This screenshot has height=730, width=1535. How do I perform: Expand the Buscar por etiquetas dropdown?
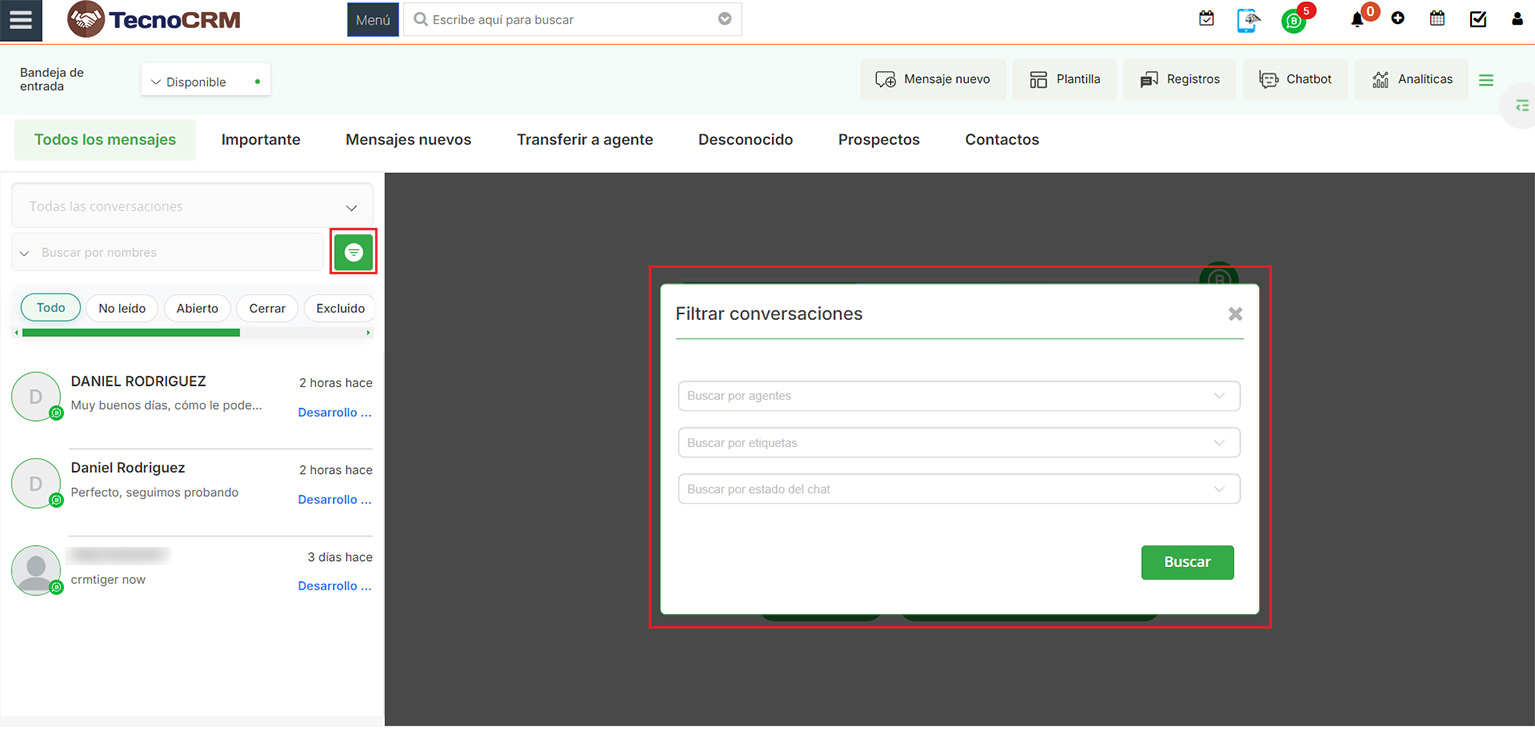coord(958,443)
